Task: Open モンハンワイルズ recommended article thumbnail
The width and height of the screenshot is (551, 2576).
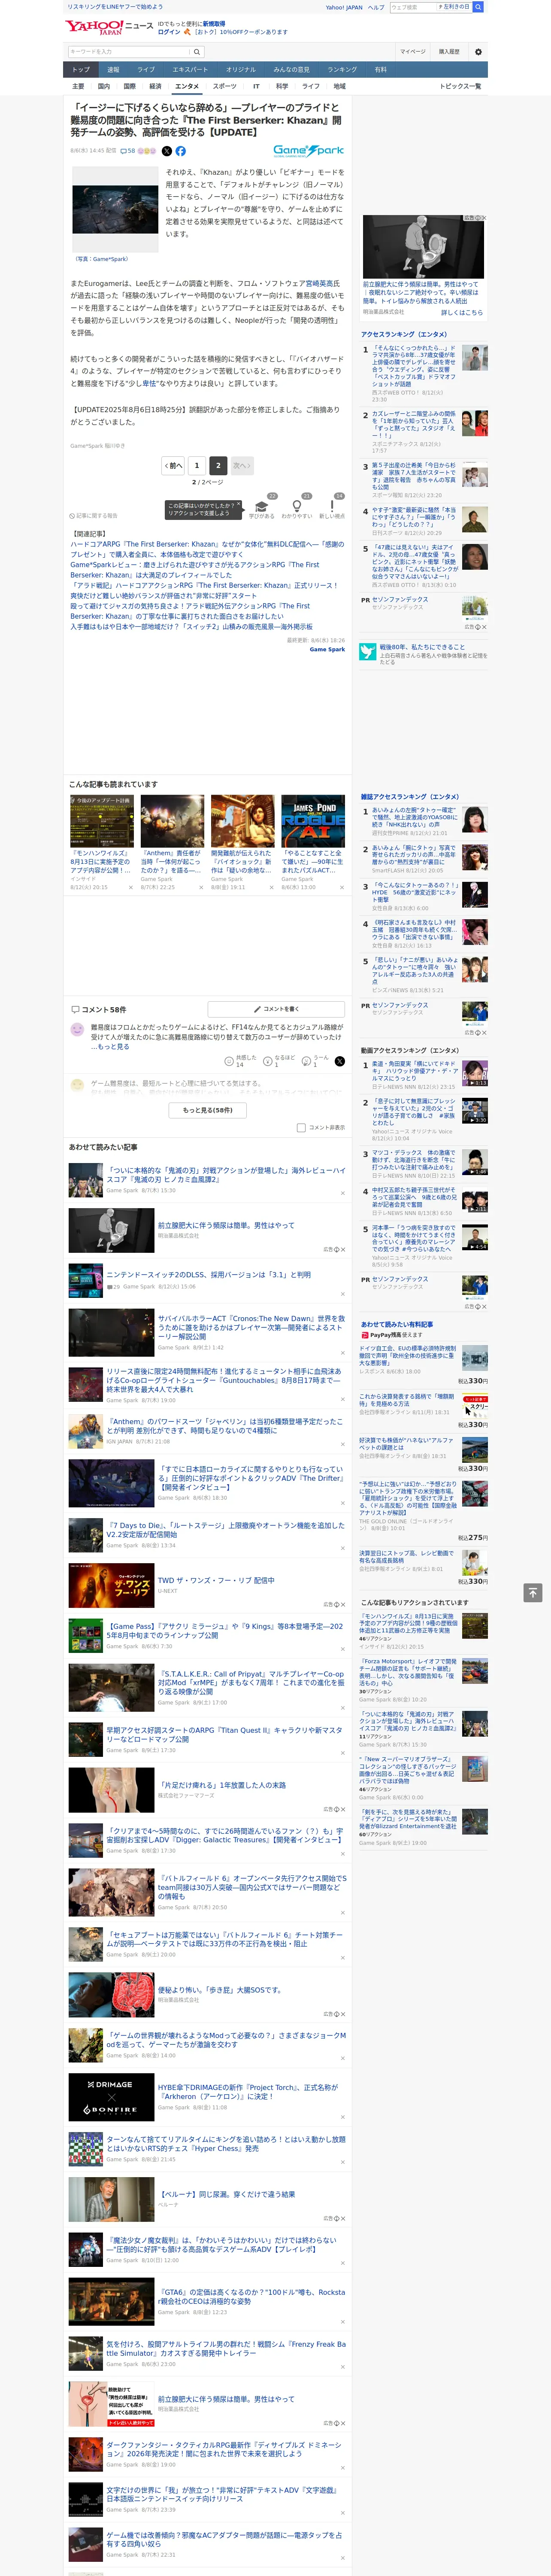Action: [x=102, y=821]
